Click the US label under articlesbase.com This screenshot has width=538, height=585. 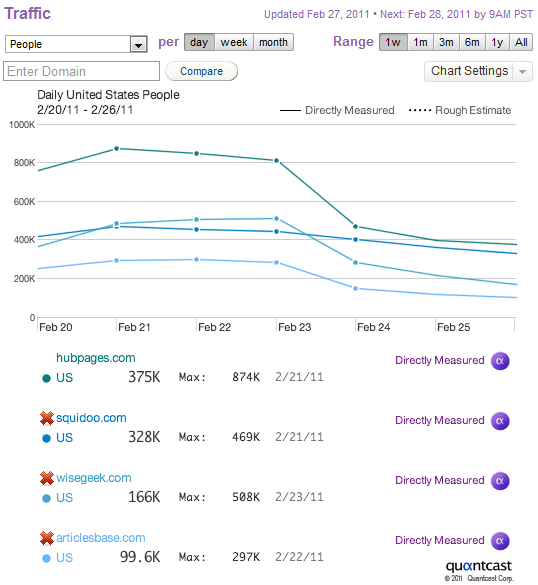tap(64, 558)
